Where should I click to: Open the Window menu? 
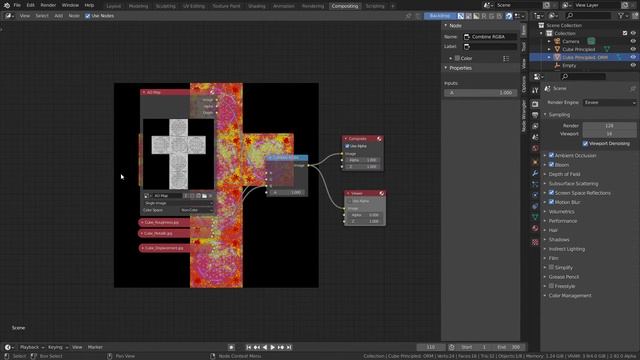tap(70, 5)
